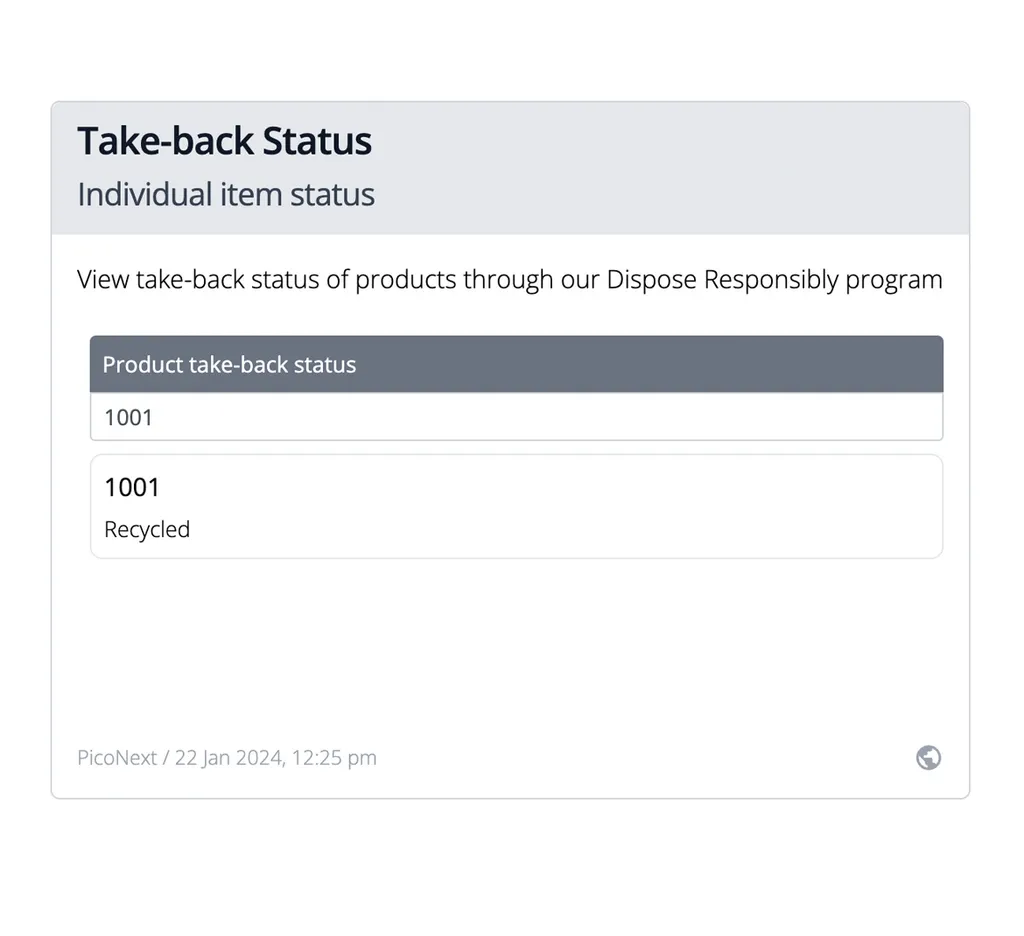Click the Dispose Responsibly program description text
1024x936 pixels.
coord(510,279)
